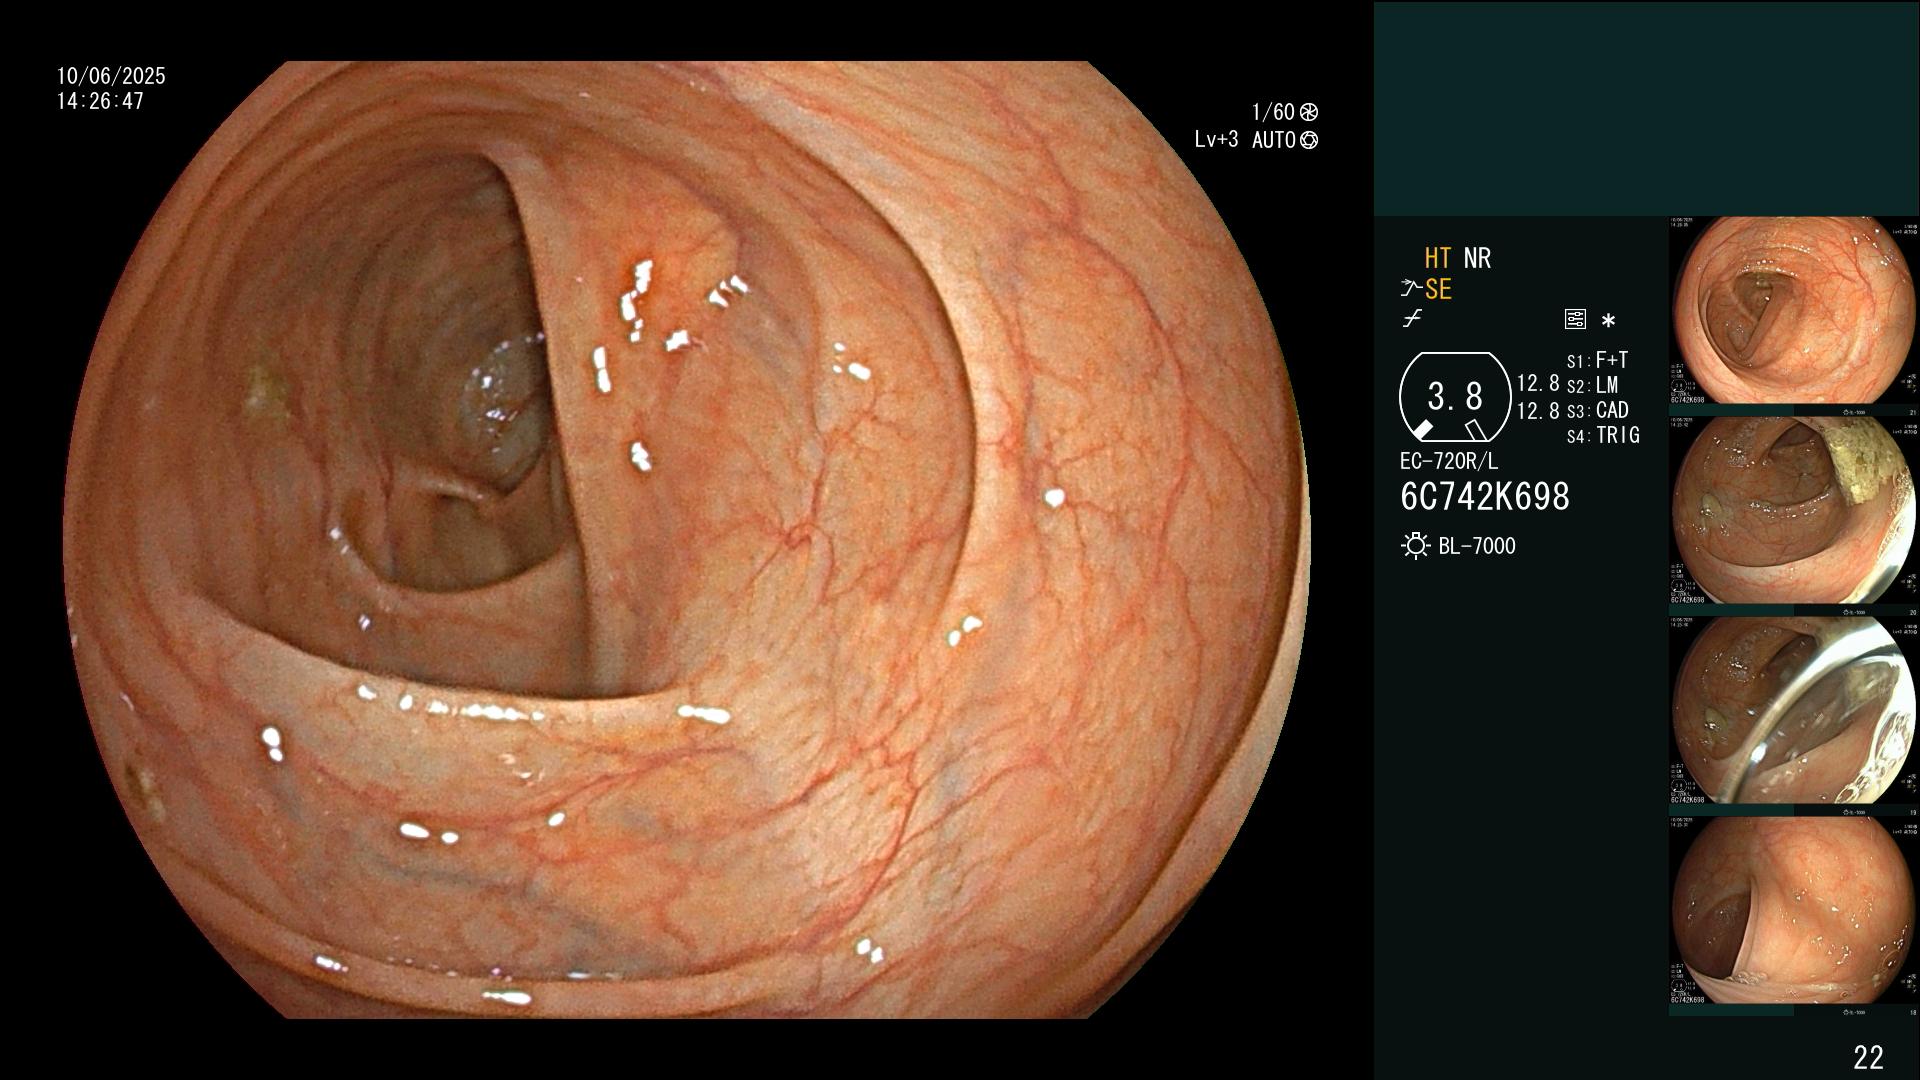Image resolution: width=1920 pixels, height=1080 pixels.
Task: Toggle the NR noise reduction indicator
Action: point(1477,258)
